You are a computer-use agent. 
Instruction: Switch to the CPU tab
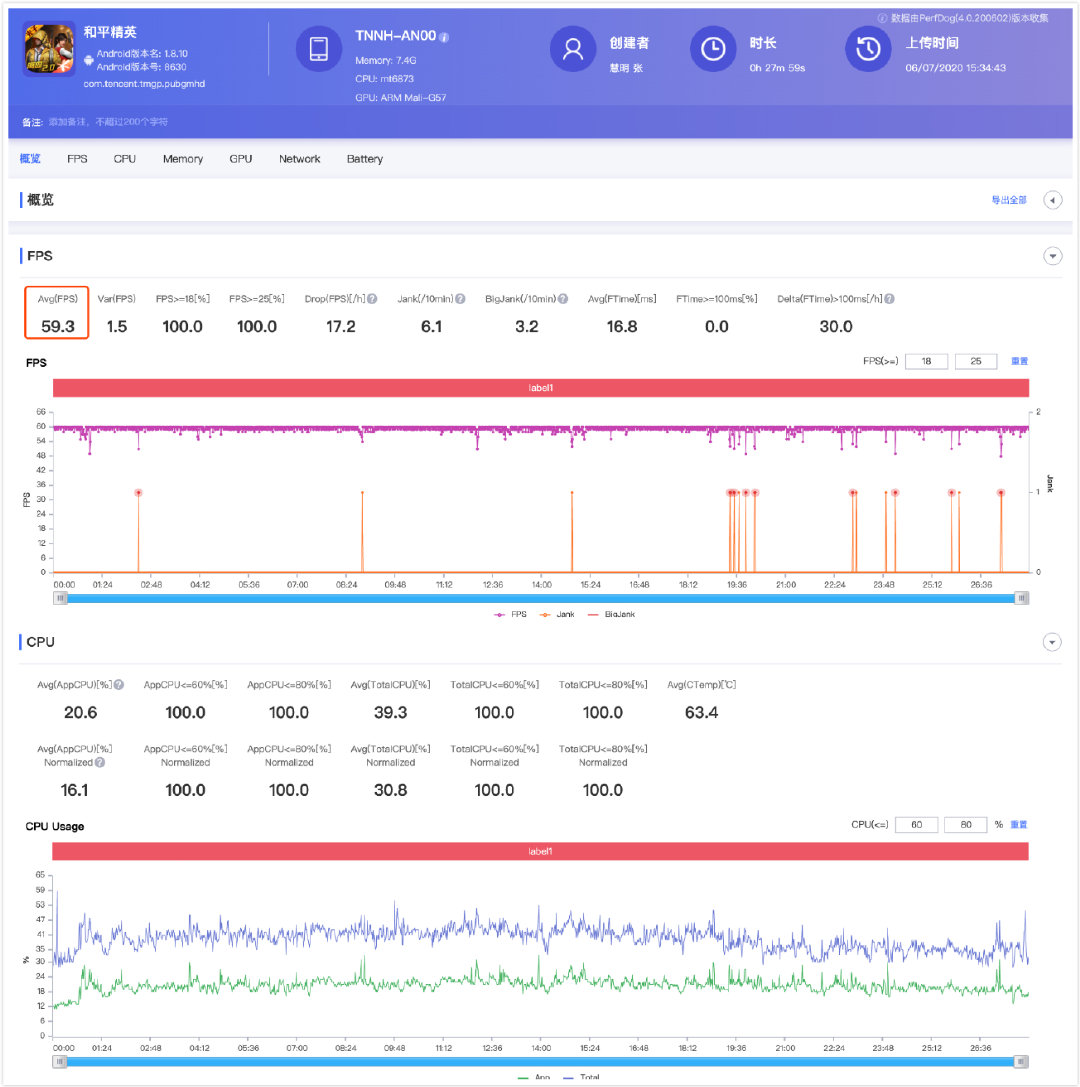pos(125,159)
